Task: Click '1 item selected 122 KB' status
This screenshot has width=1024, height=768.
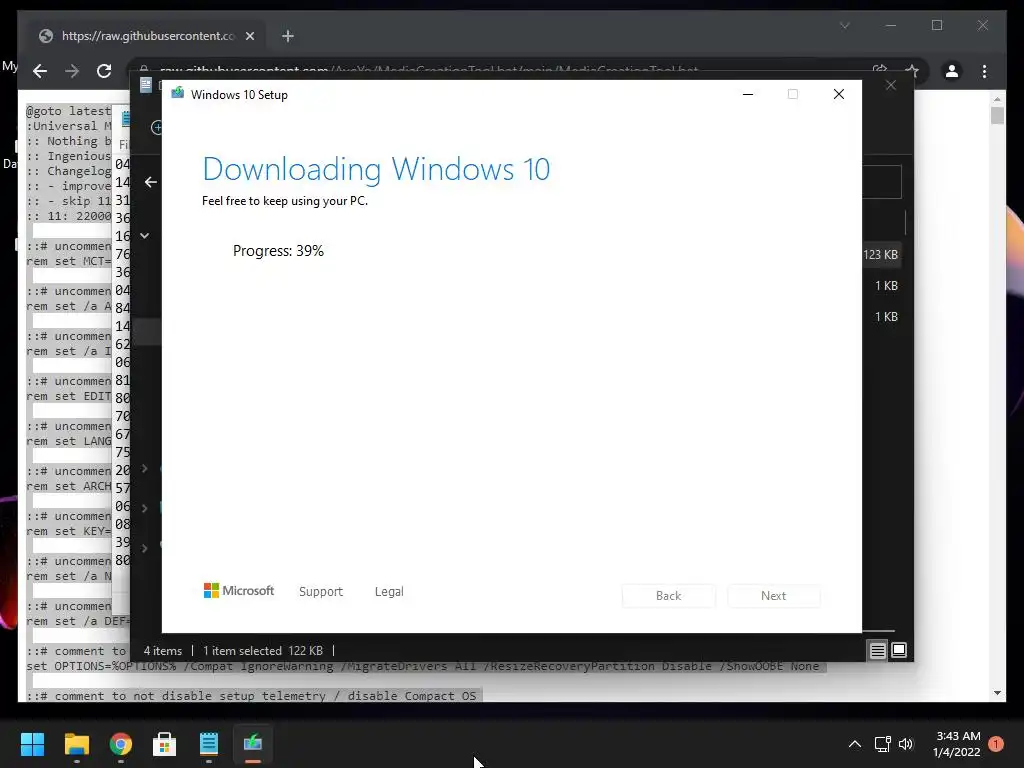Action: (263, 650)
